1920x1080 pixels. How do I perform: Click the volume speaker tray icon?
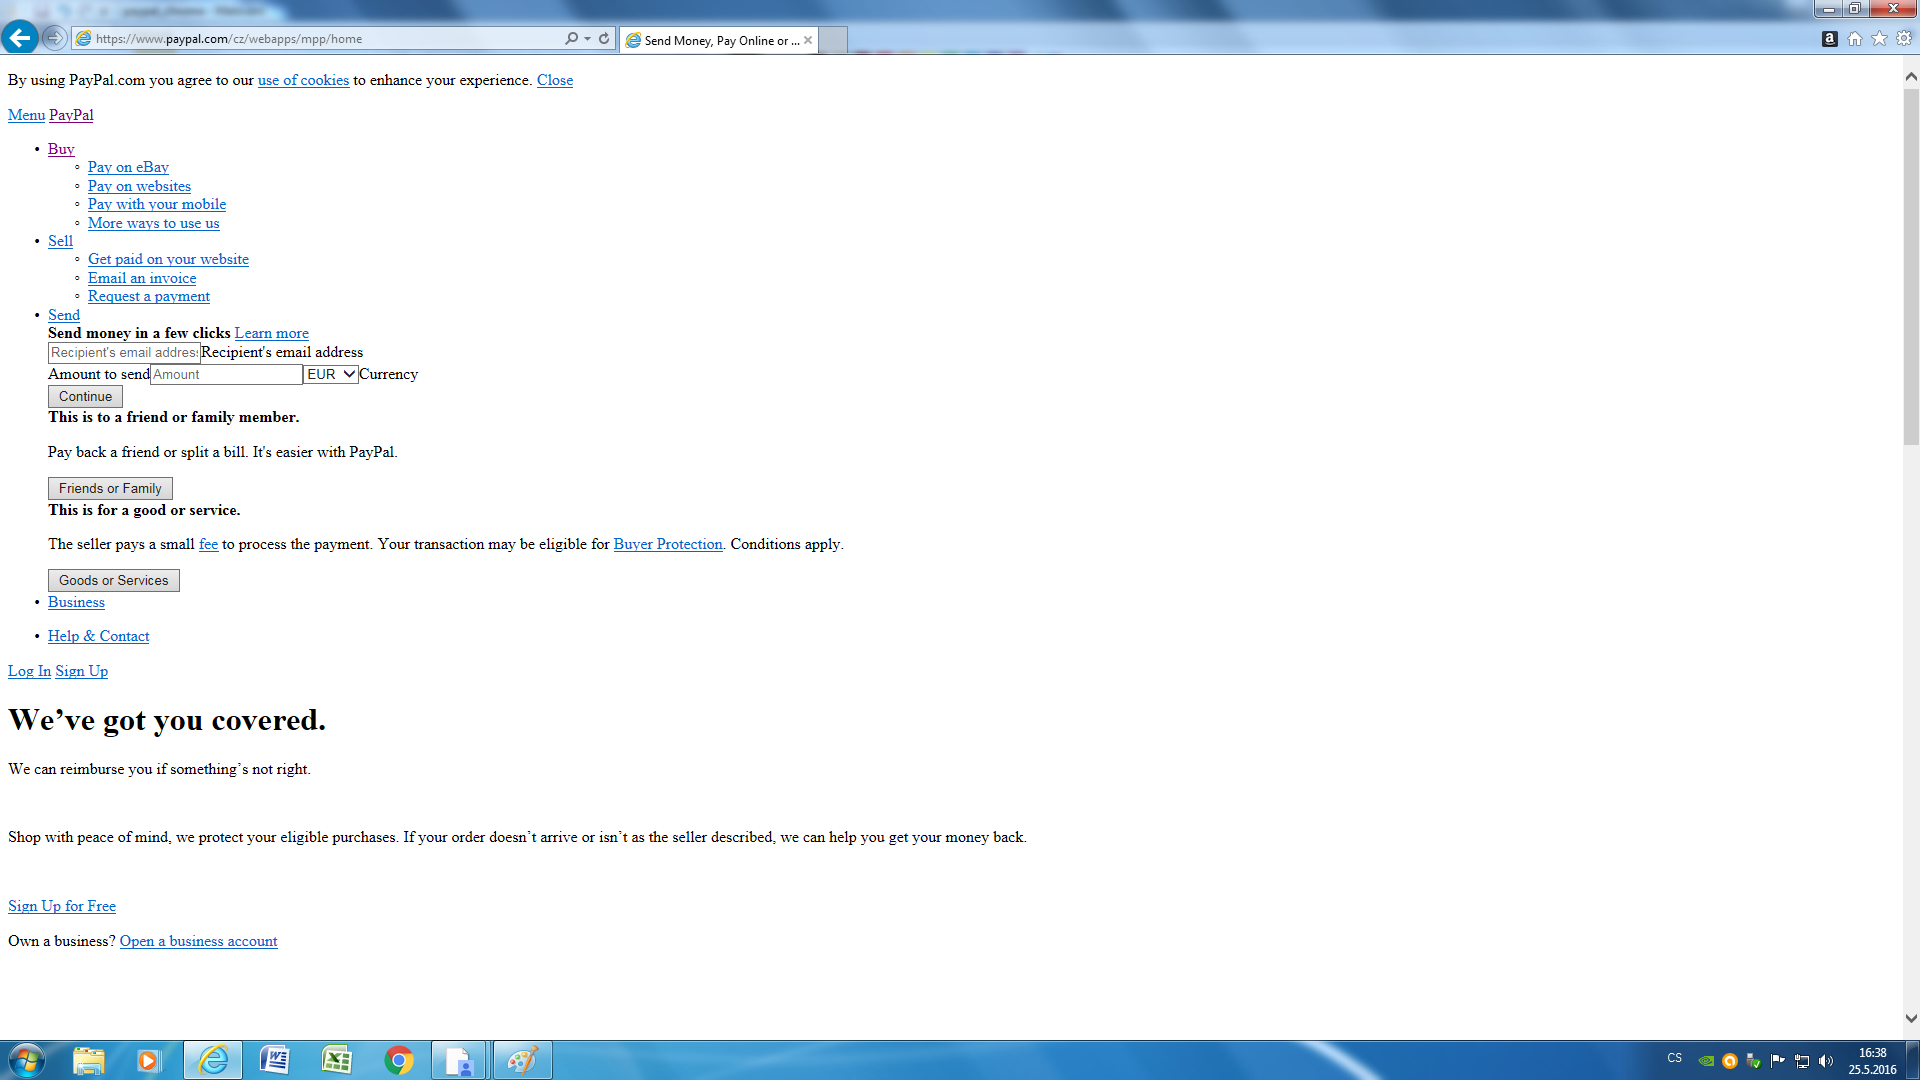point(1826,1061)
